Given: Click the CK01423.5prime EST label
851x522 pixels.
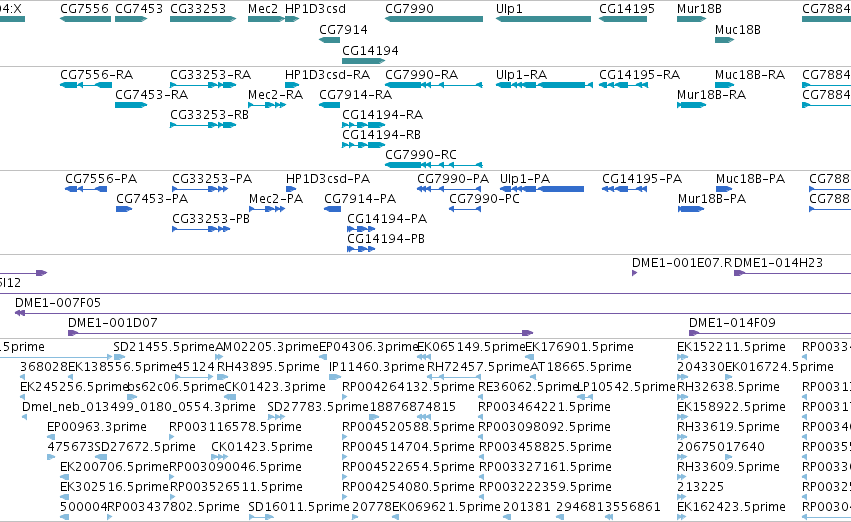Looking at the screenshot, I should click(x=262, y=447).
